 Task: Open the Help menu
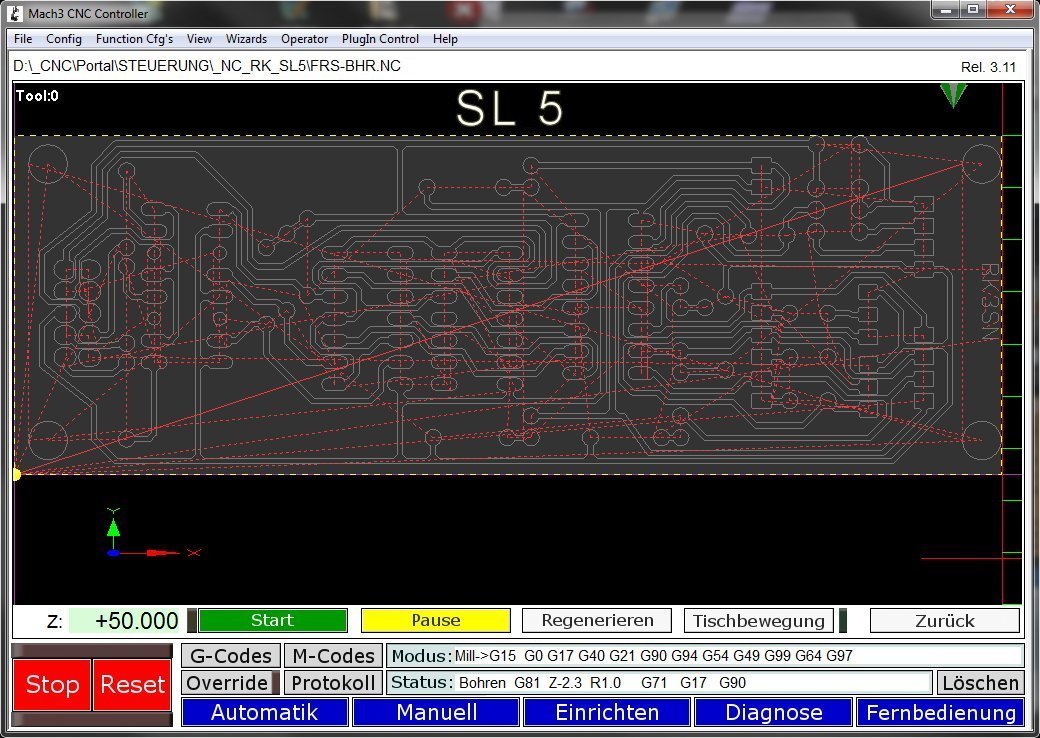coord(445,38)
